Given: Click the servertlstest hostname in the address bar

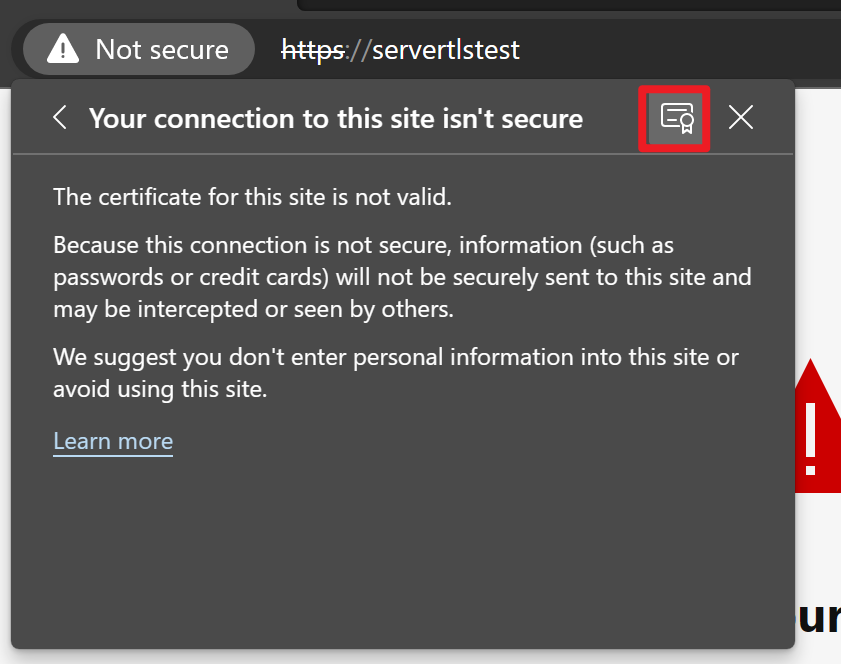Looking at the screenshot, I should 446,49.
